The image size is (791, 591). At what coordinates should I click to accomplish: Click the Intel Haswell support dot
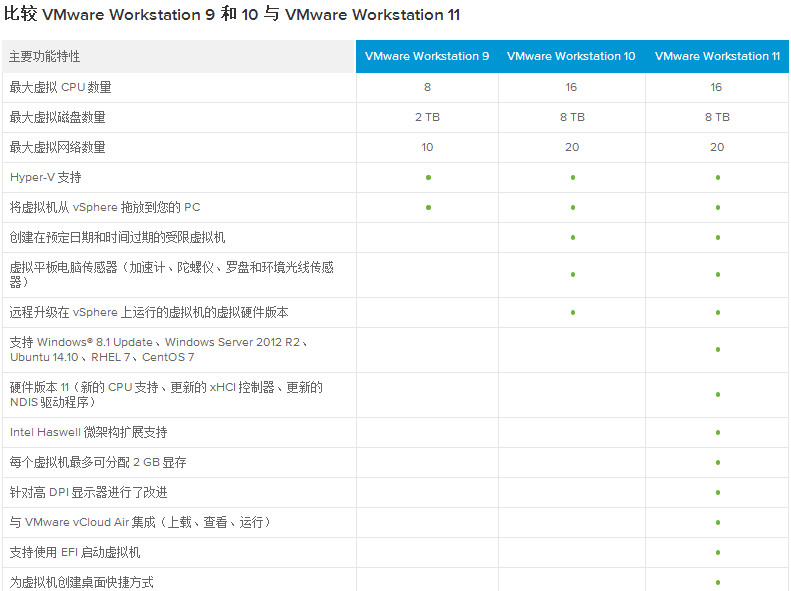pyautogui.click(x=718, y=433)
